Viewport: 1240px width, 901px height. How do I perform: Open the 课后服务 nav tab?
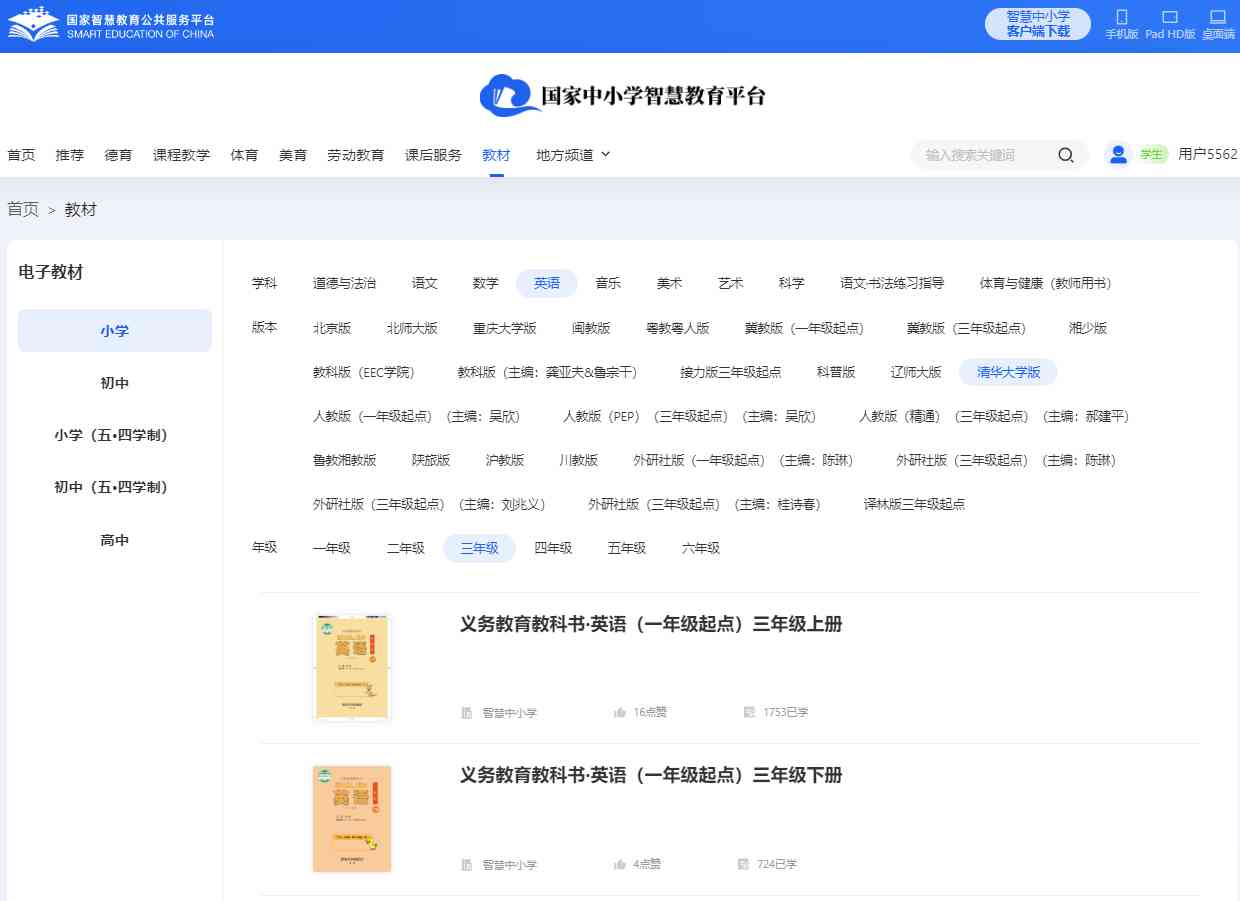tap(433, 155)
